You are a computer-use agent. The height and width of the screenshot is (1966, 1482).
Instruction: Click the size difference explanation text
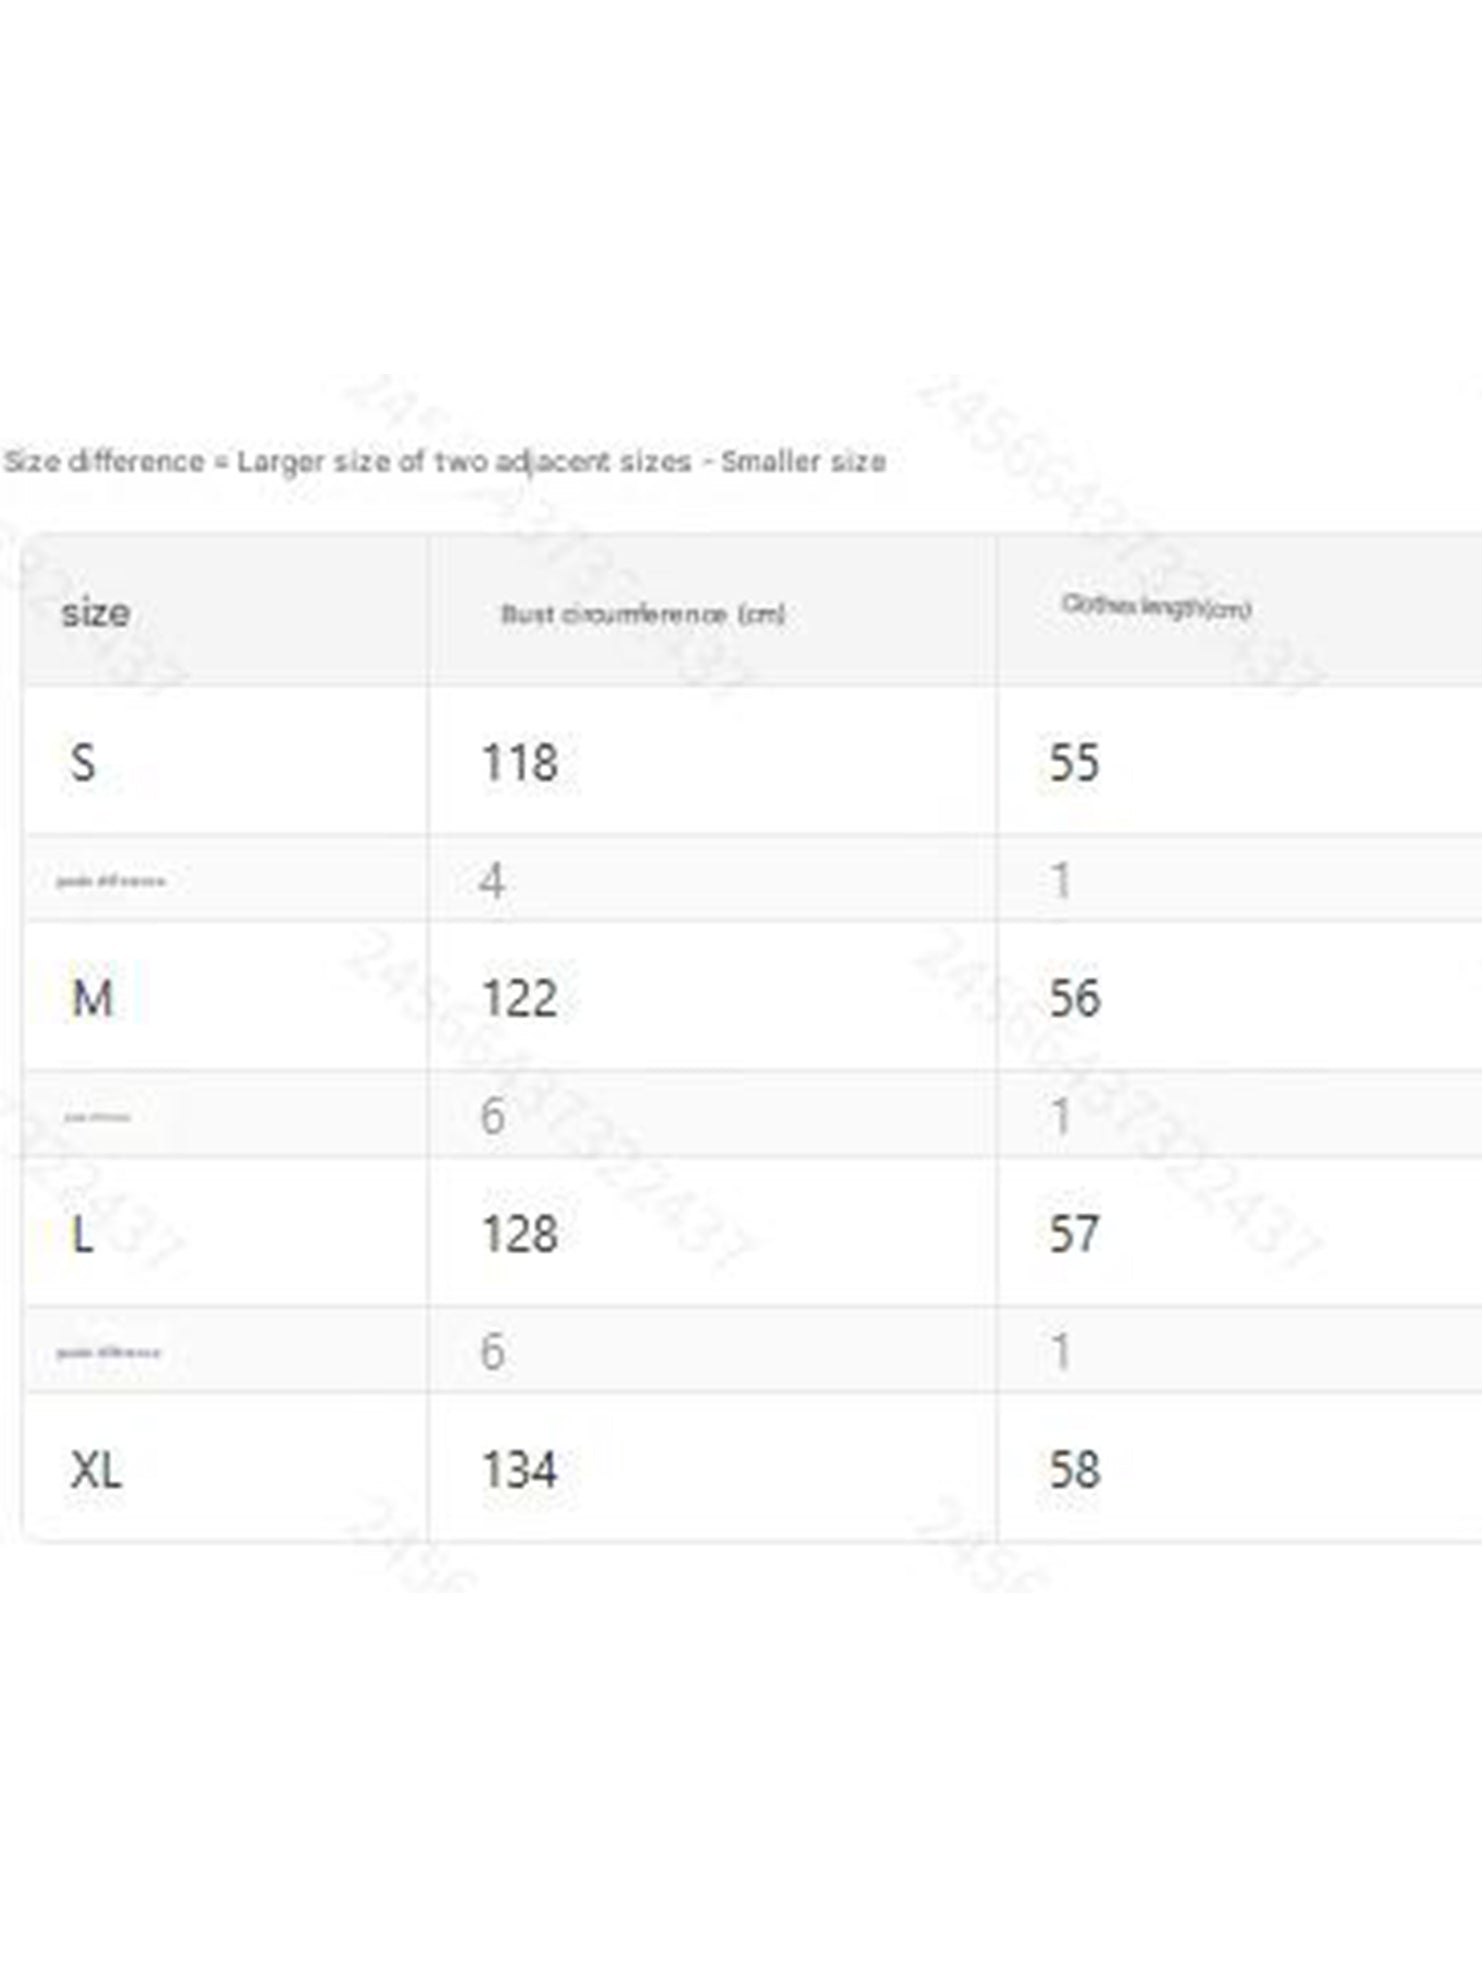(x=445, y=461)
